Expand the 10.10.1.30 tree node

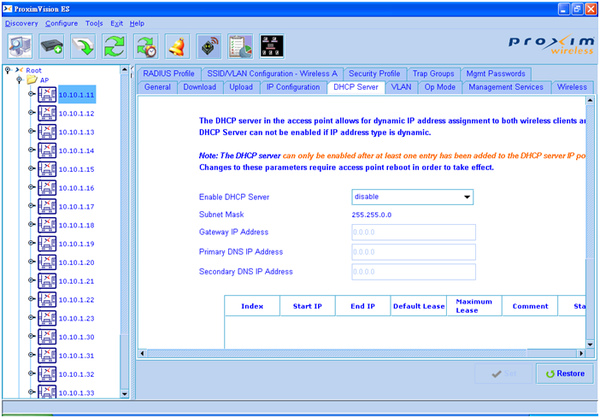(31, 336)
